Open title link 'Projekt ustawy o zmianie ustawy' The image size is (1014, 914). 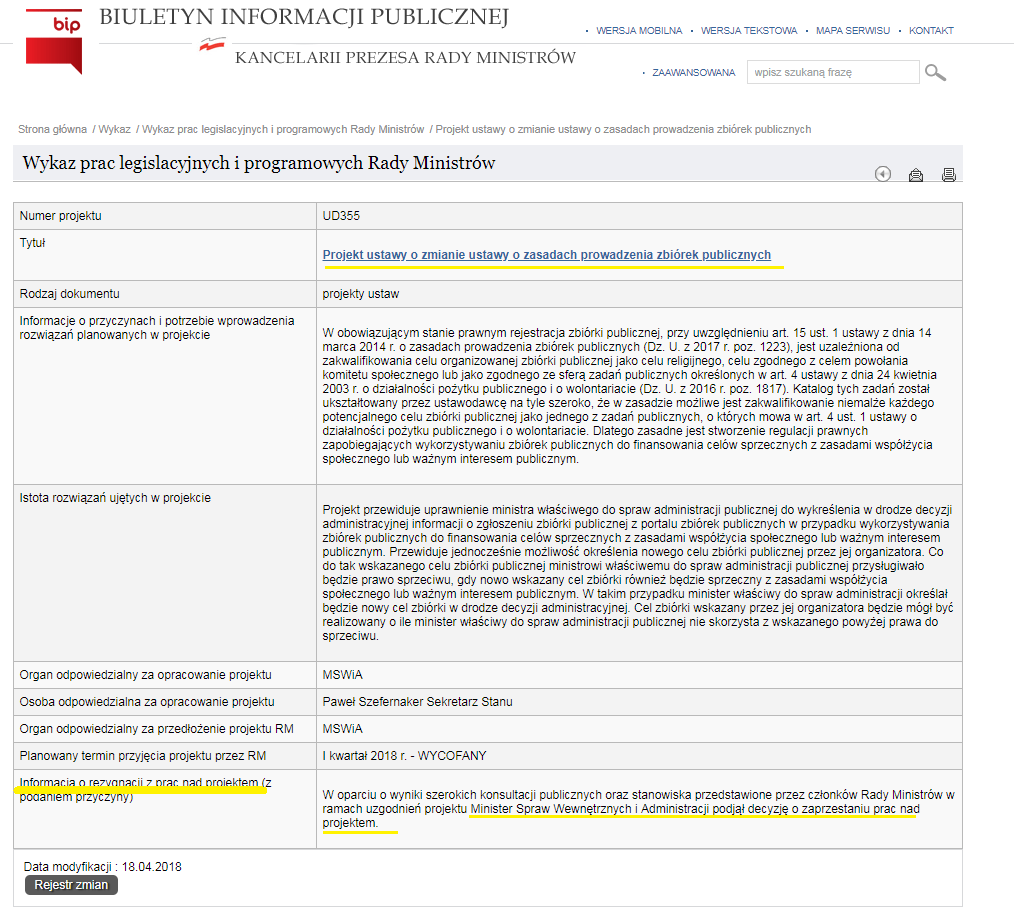click(x=546, y=255)
